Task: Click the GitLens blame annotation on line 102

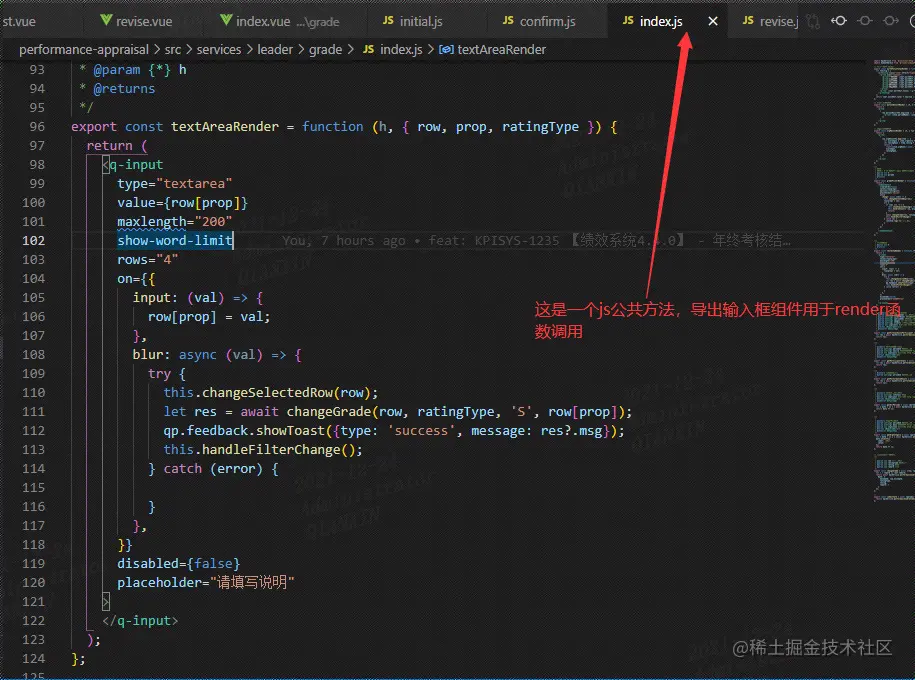Action: [536, 240]
